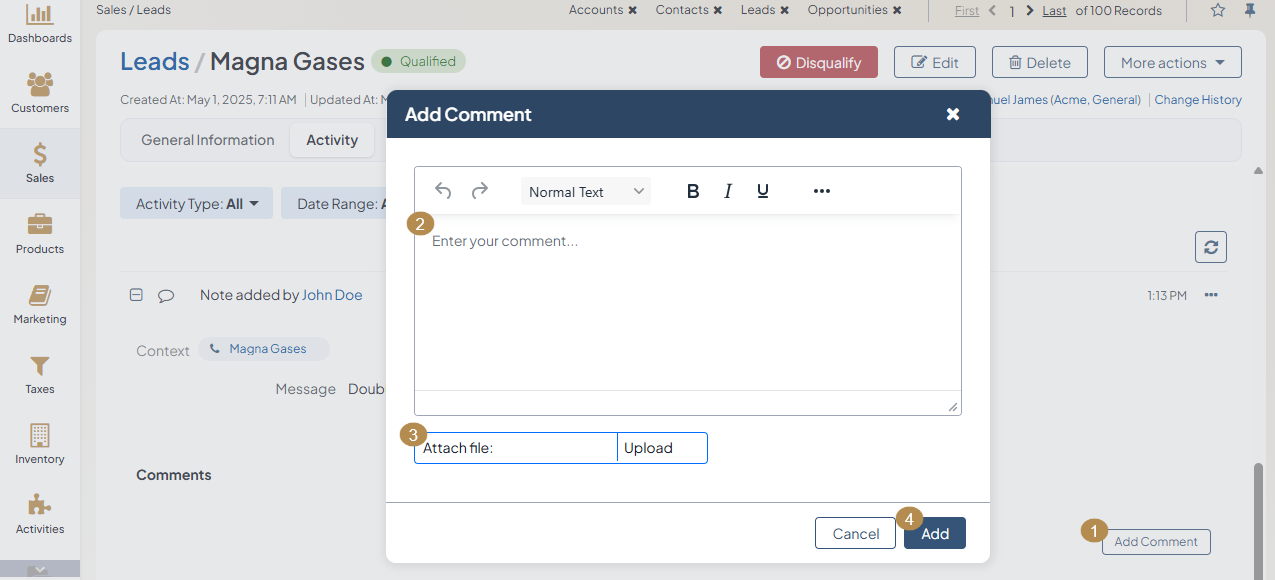The image size is (1275, 580).
Task: Open Change History link
Action: (x=1198, y=100)
